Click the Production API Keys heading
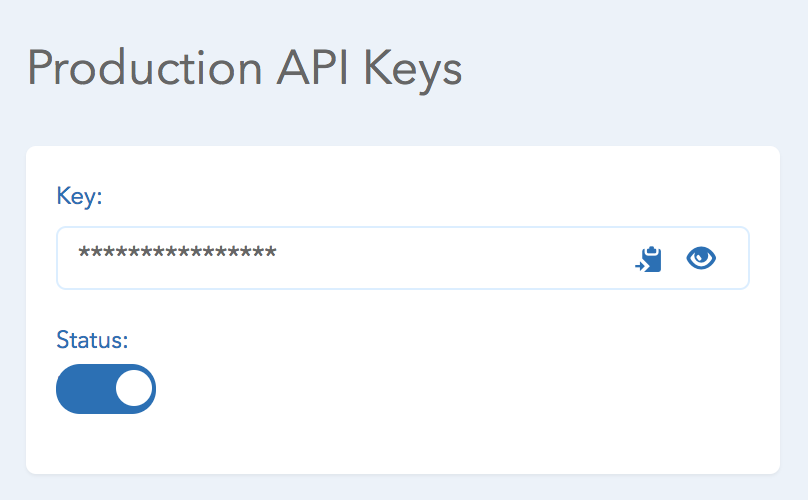Screen dimensions: 808x500 coord(245,70)
